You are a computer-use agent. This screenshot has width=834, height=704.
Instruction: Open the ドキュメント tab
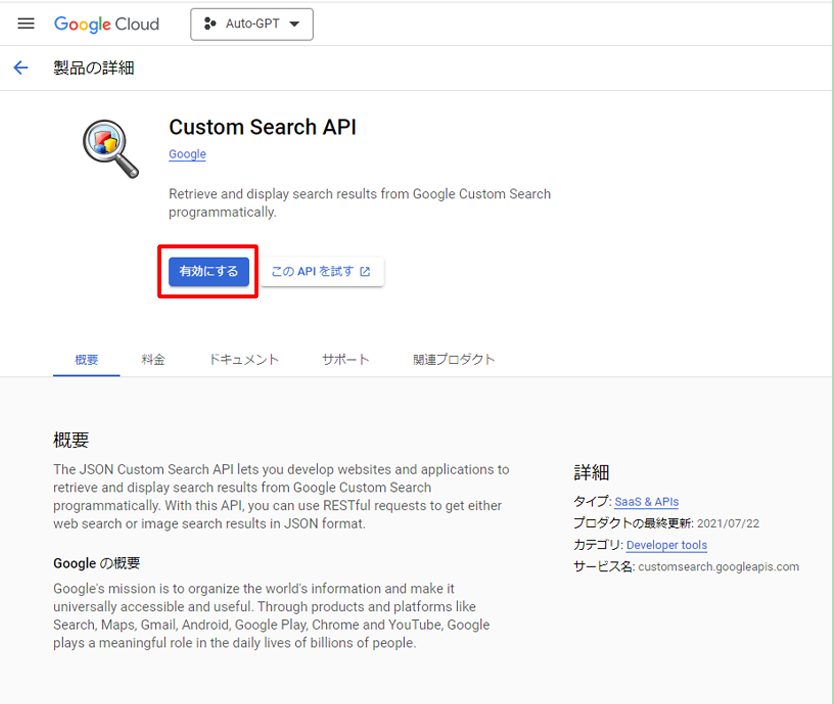click(x=243, y=359)
